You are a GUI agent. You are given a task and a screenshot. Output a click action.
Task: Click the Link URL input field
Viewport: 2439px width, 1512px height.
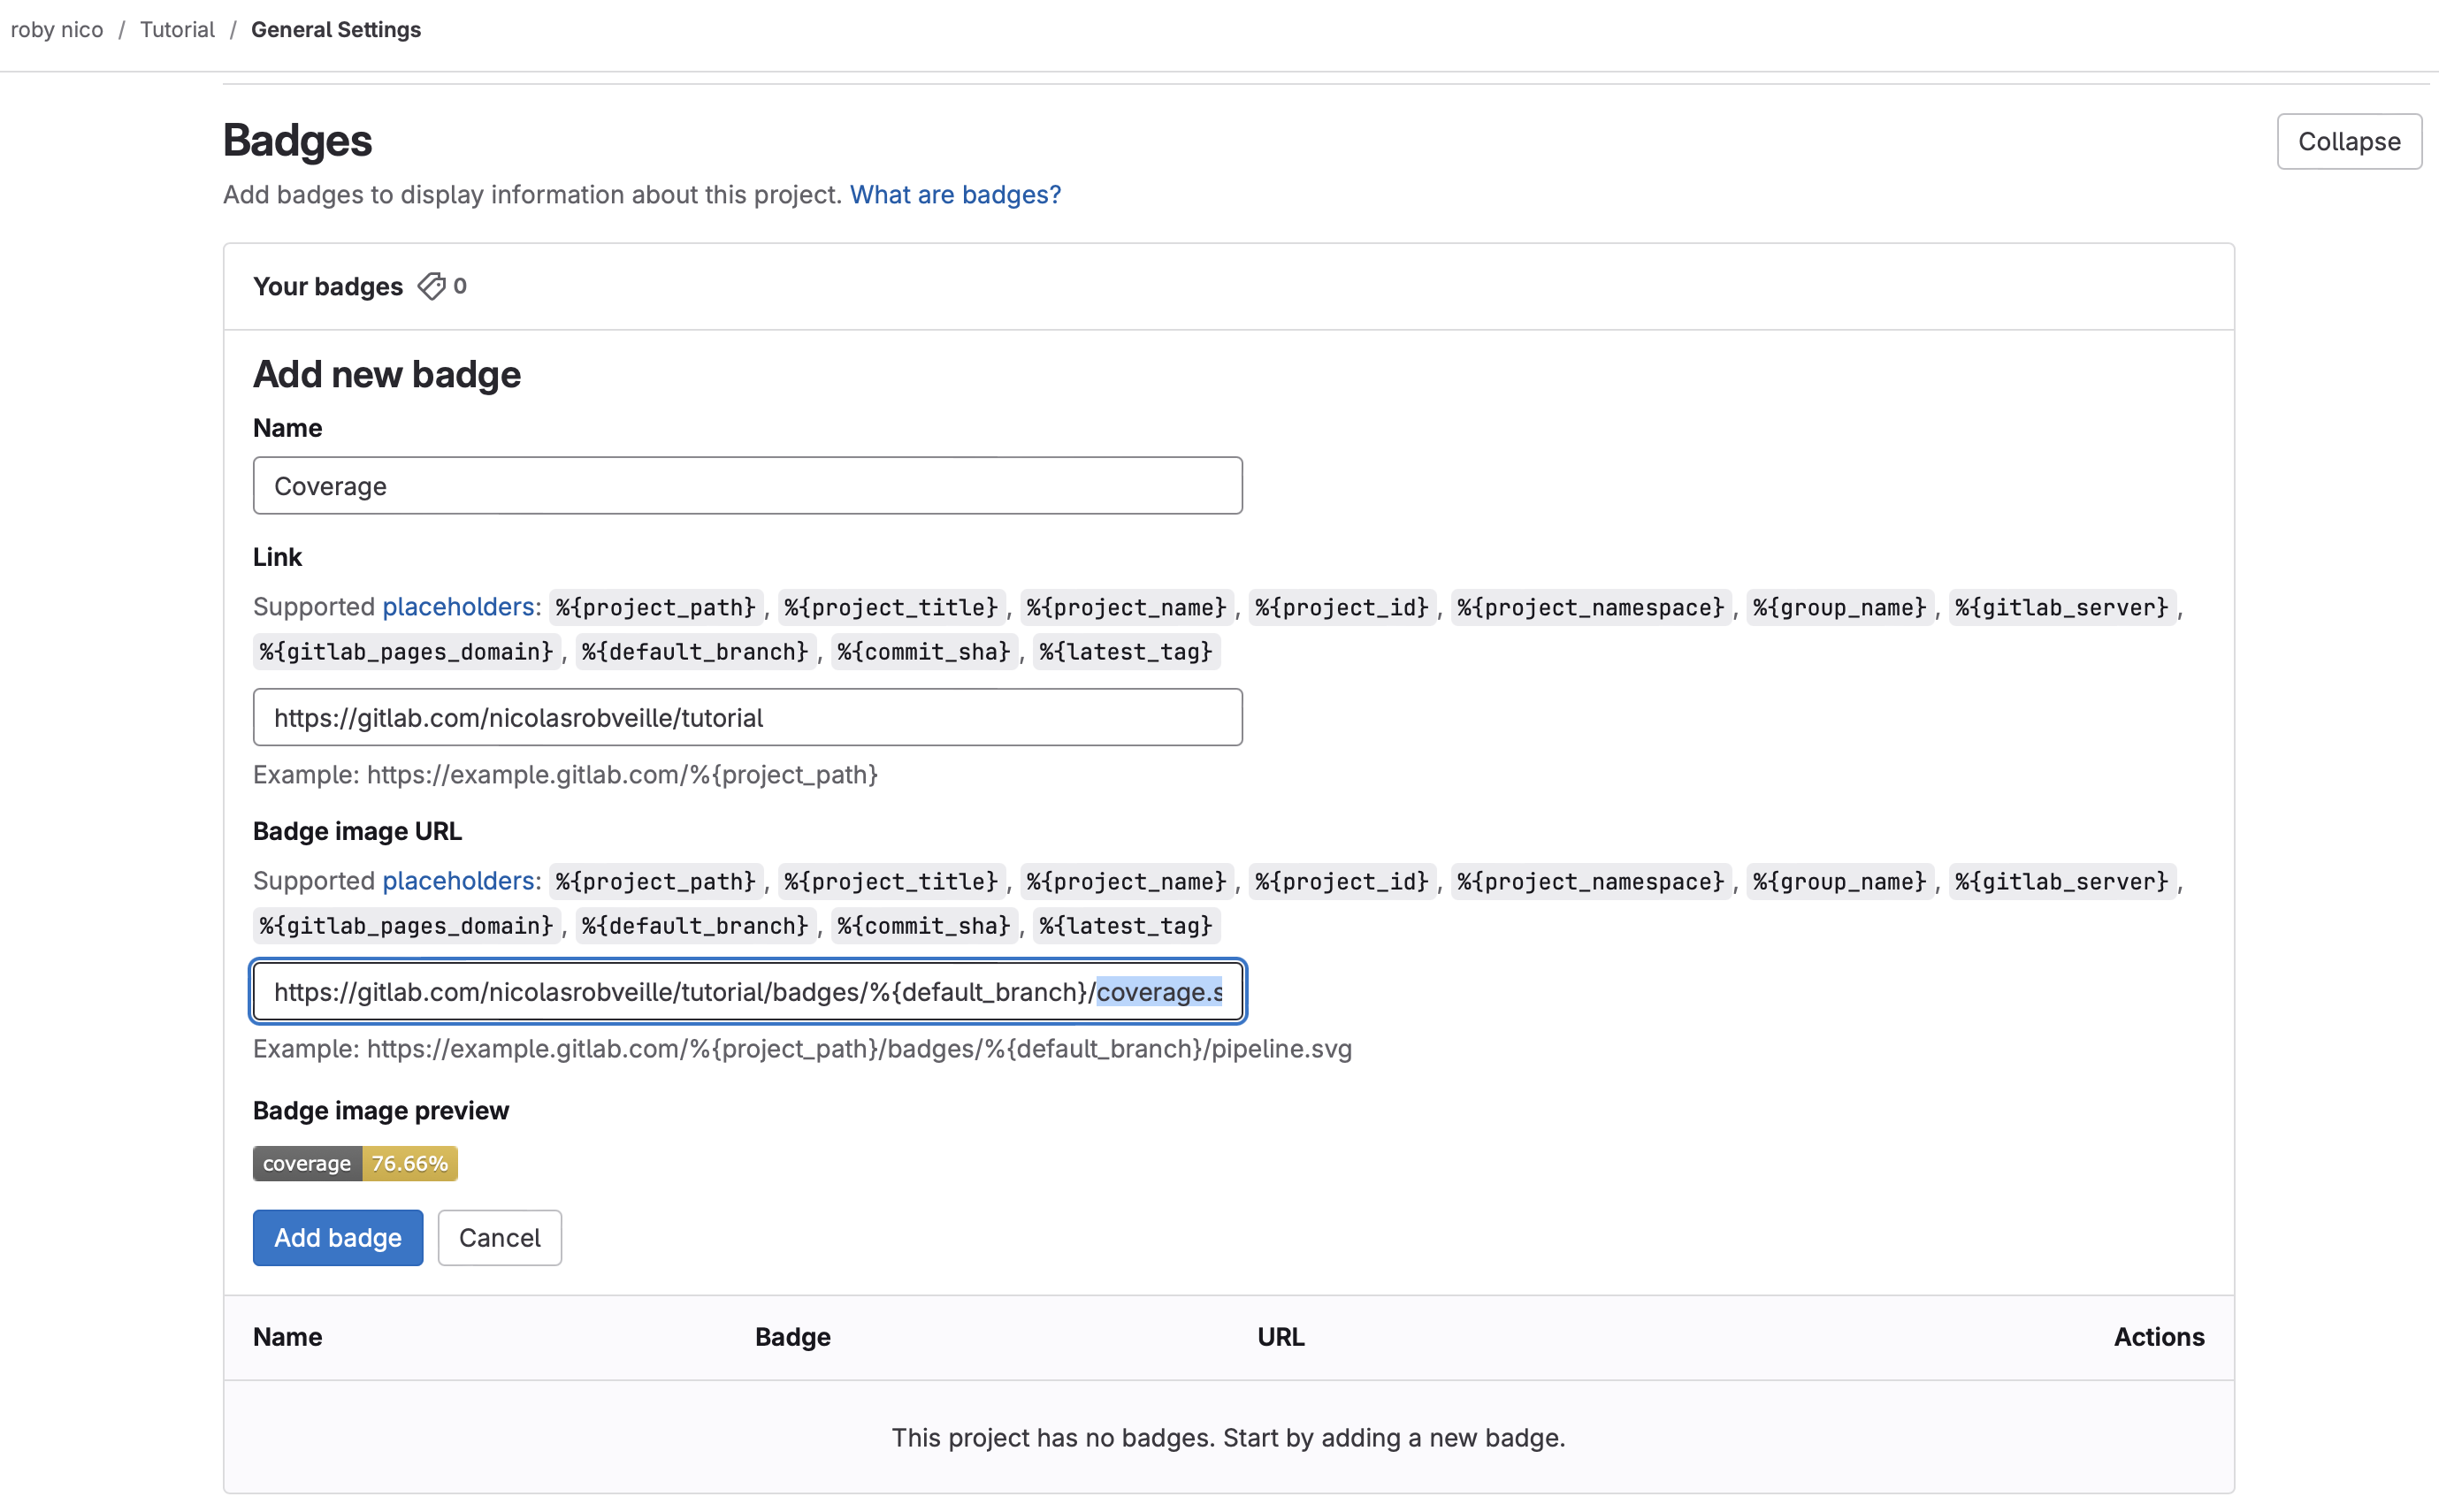748,717
